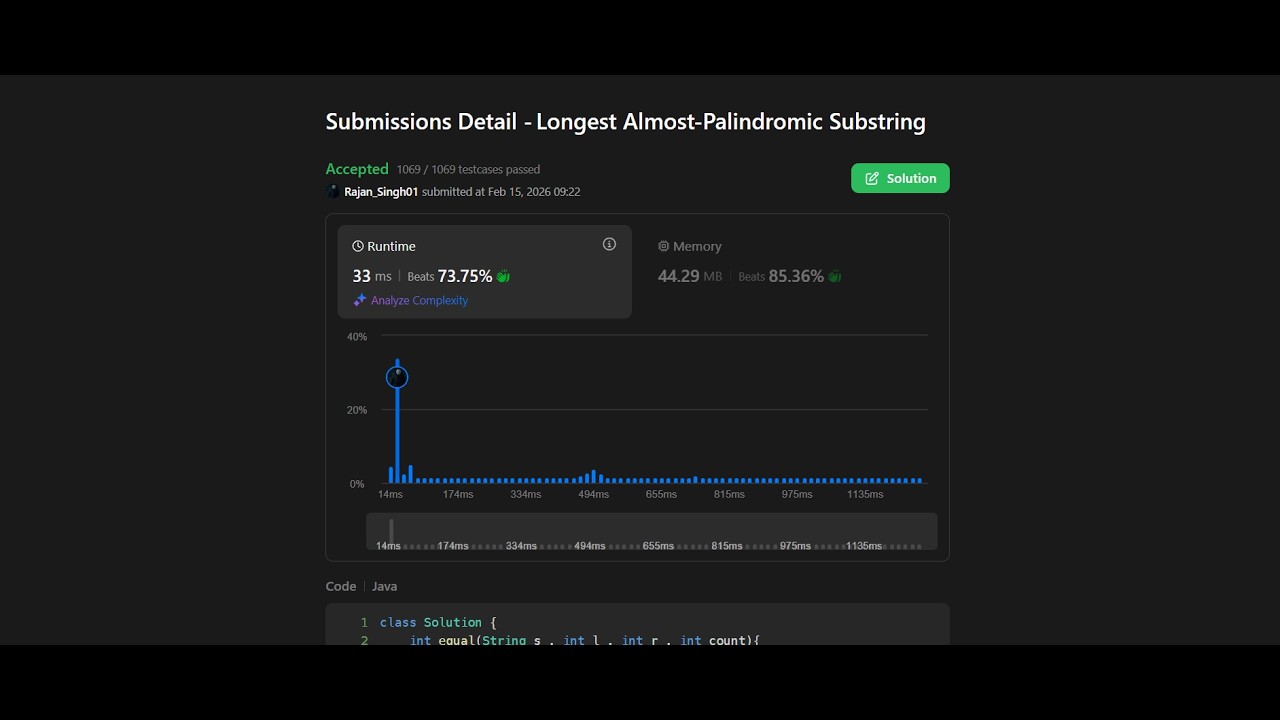The height and width of the screenshot is (720, 1280).
Task: Click the sparkle icon beside Analyze Complexity
Action: (359, 300)
